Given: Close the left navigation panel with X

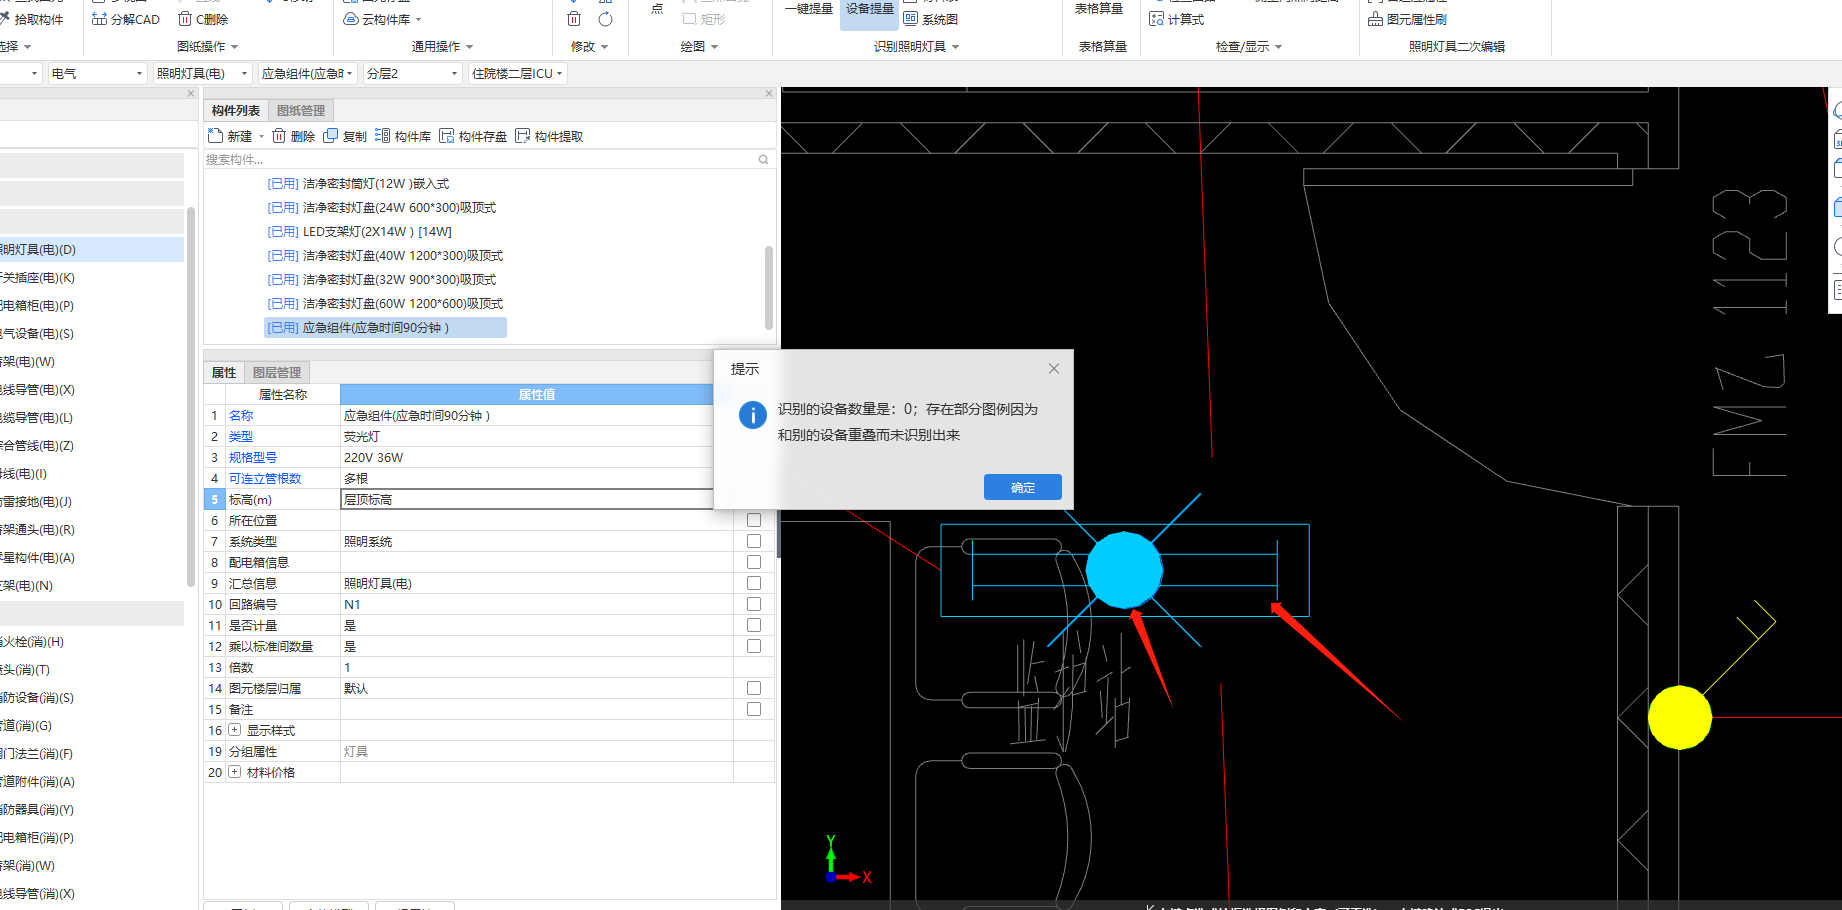Looking at the screenshot, I should [x=191, y=93].
